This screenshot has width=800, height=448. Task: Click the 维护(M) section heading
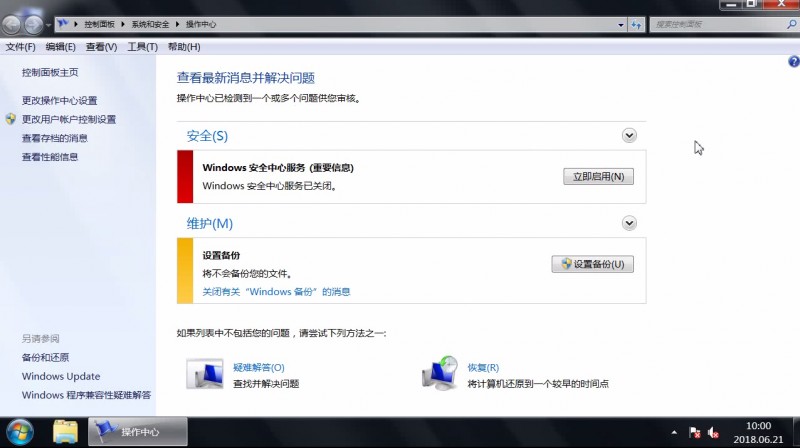[x=210, y=223]
